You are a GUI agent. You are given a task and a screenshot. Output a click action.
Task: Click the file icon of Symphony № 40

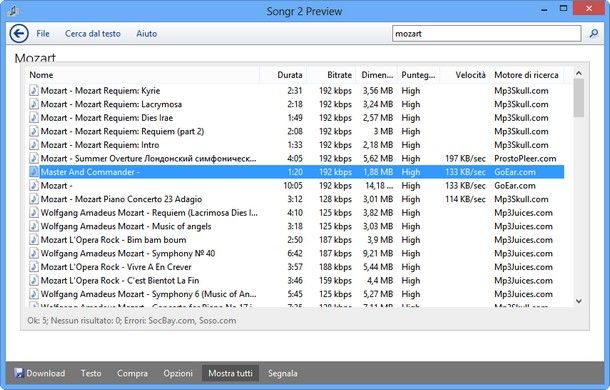[34, 253]
